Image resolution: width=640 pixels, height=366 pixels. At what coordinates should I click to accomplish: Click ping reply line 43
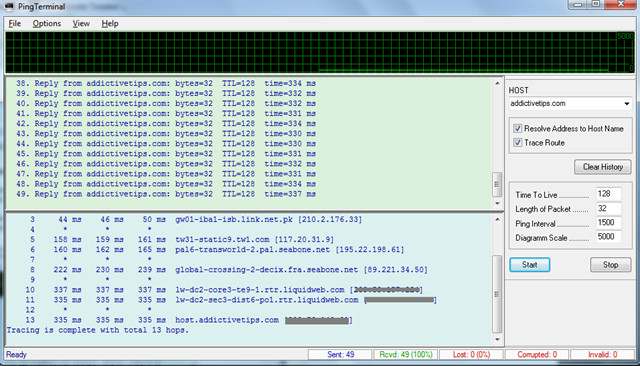pos(166,134)
